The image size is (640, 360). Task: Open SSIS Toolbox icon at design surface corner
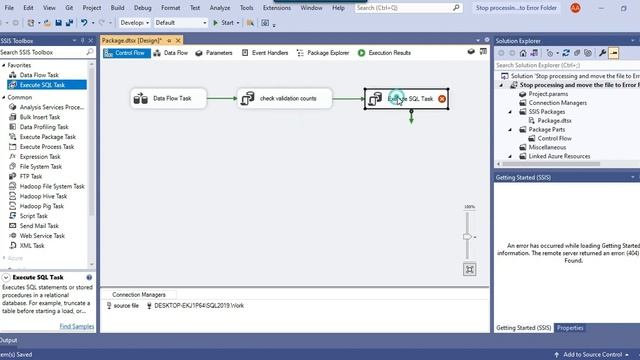click(483, 52)
